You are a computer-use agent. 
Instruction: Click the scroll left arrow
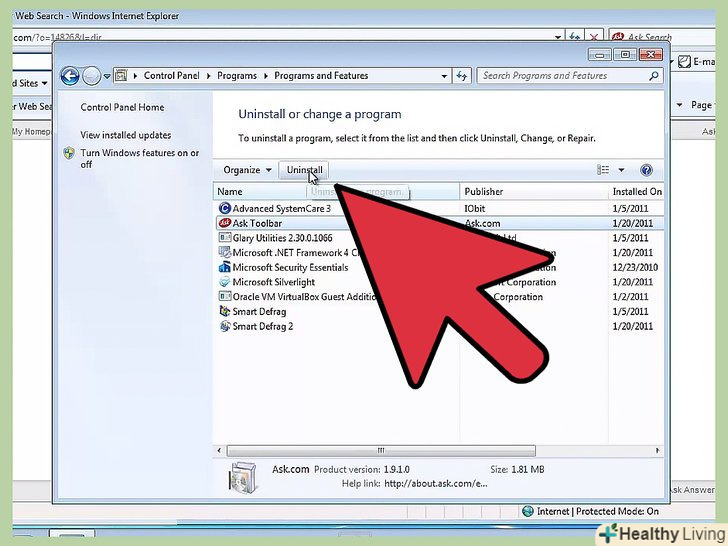[x=219, y=450]
